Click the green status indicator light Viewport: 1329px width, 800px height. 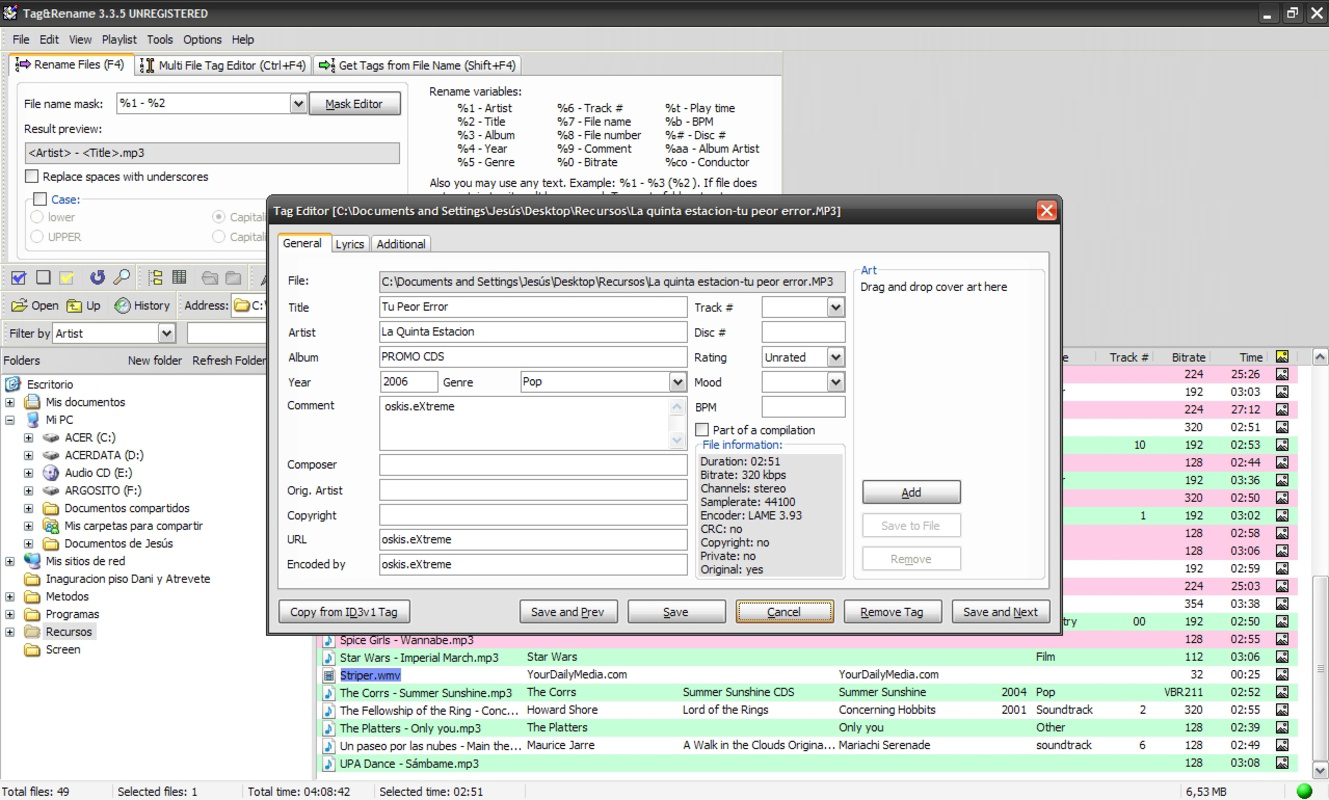[1304, 791]
